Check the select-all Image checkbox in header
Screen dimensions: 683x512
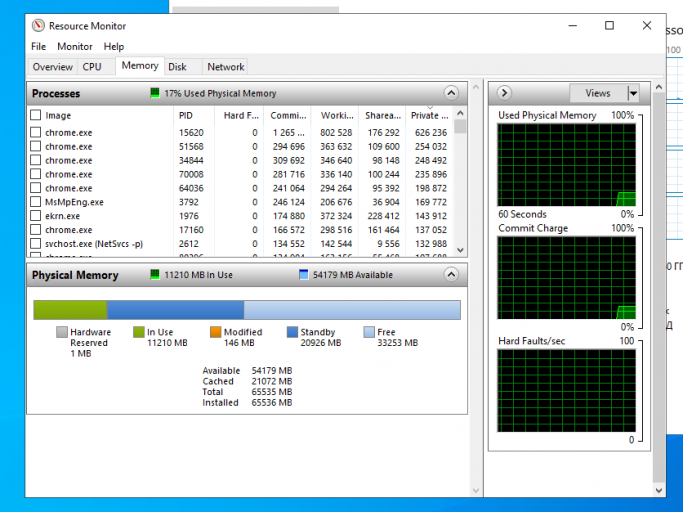click(x=36, y=115)
